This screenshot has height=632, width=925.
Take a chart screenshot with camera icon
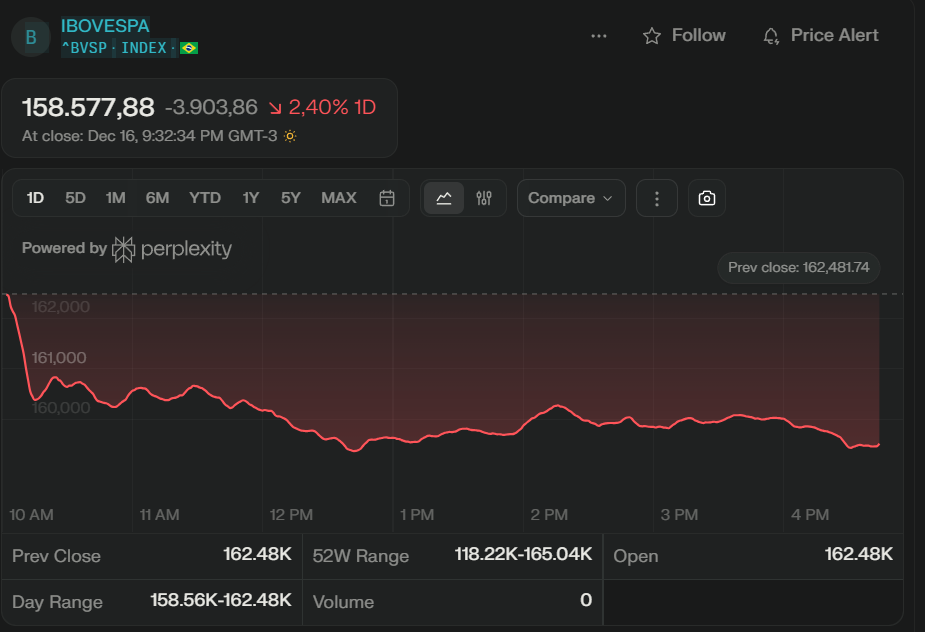[707, 198]
